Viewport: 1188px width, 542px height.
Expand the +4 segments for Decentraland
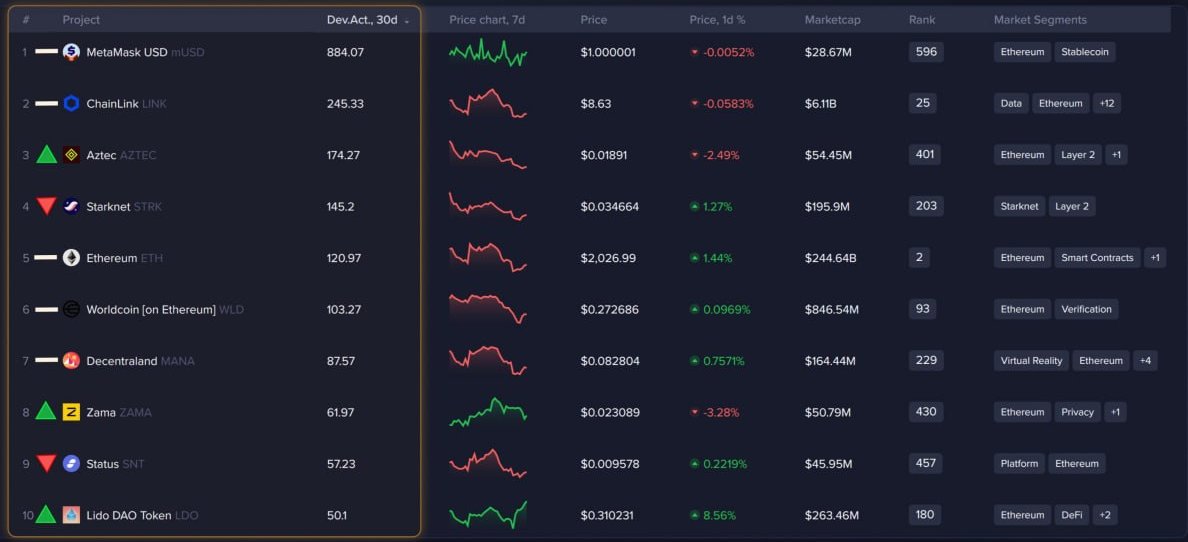click(1145, 361)
